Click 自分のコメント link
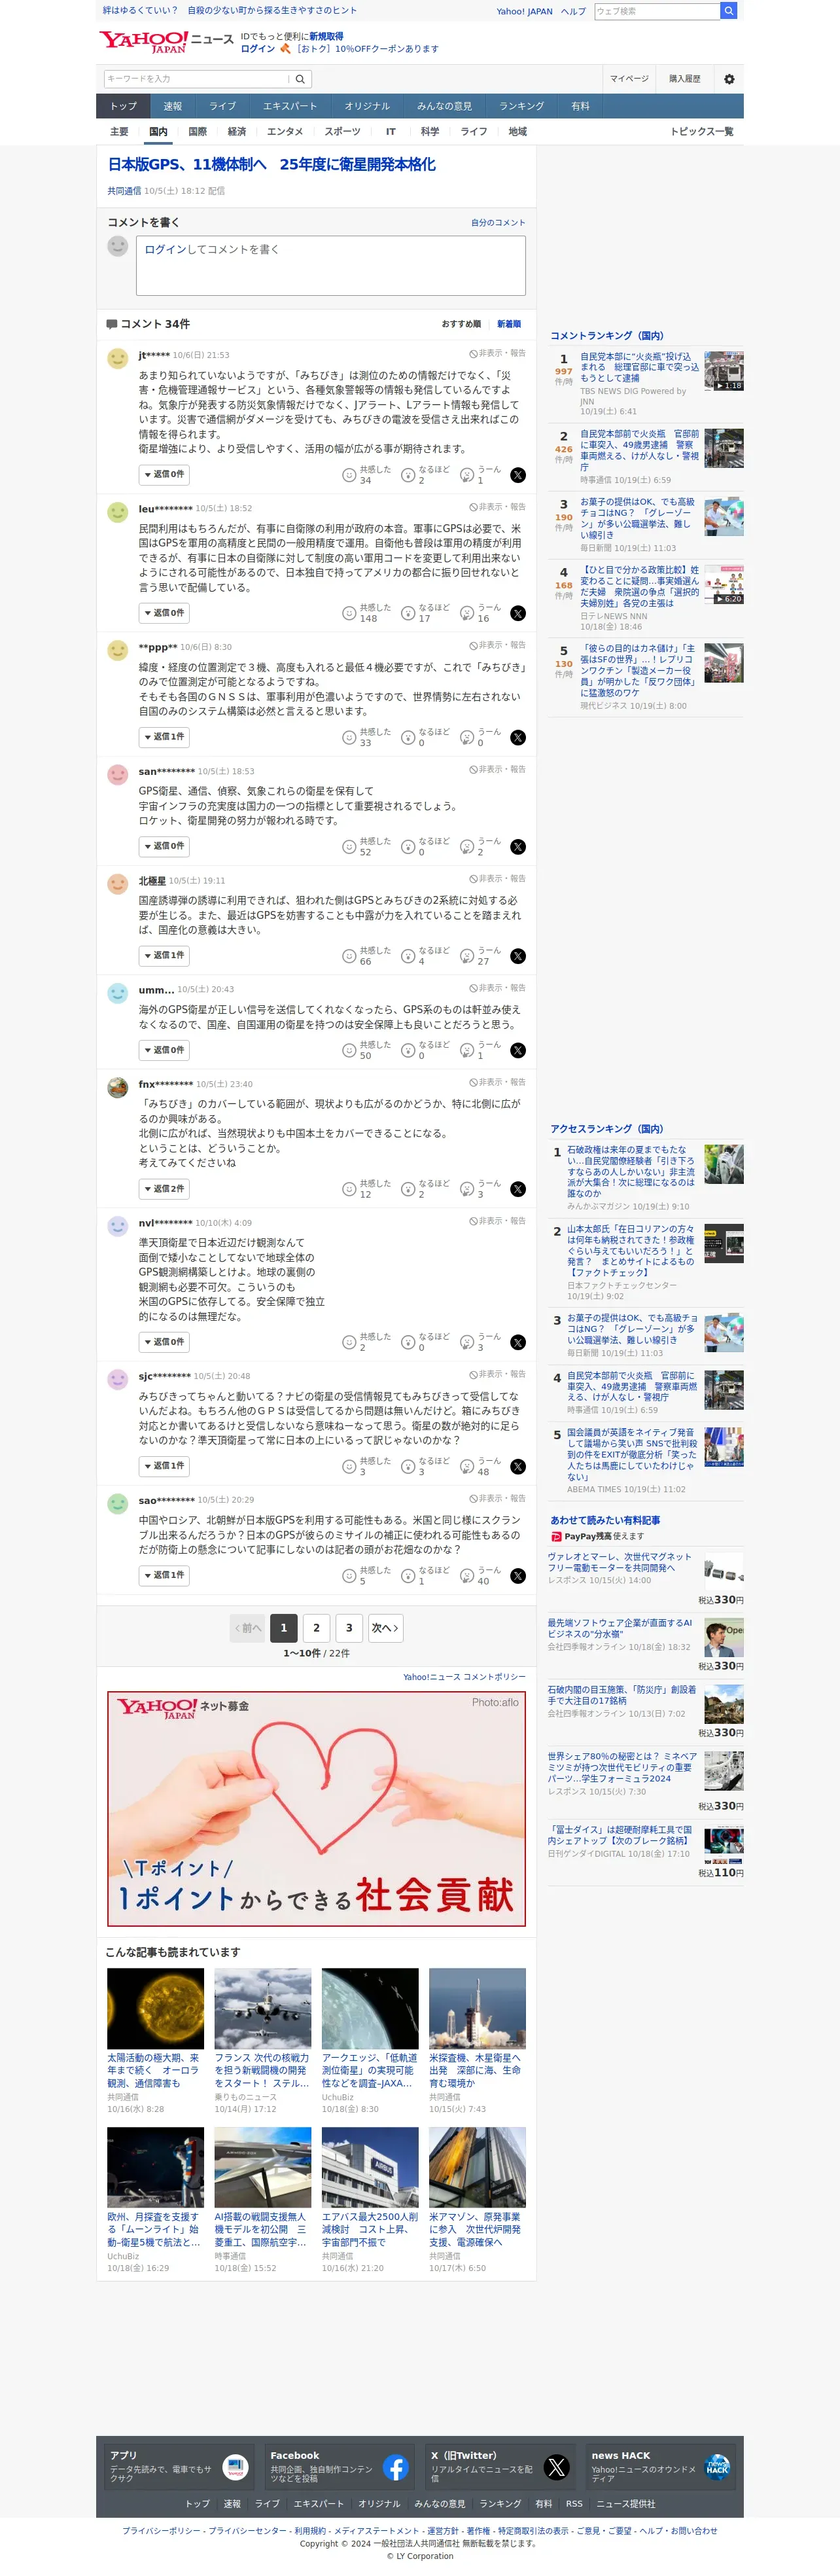 (x=498, y=223)
